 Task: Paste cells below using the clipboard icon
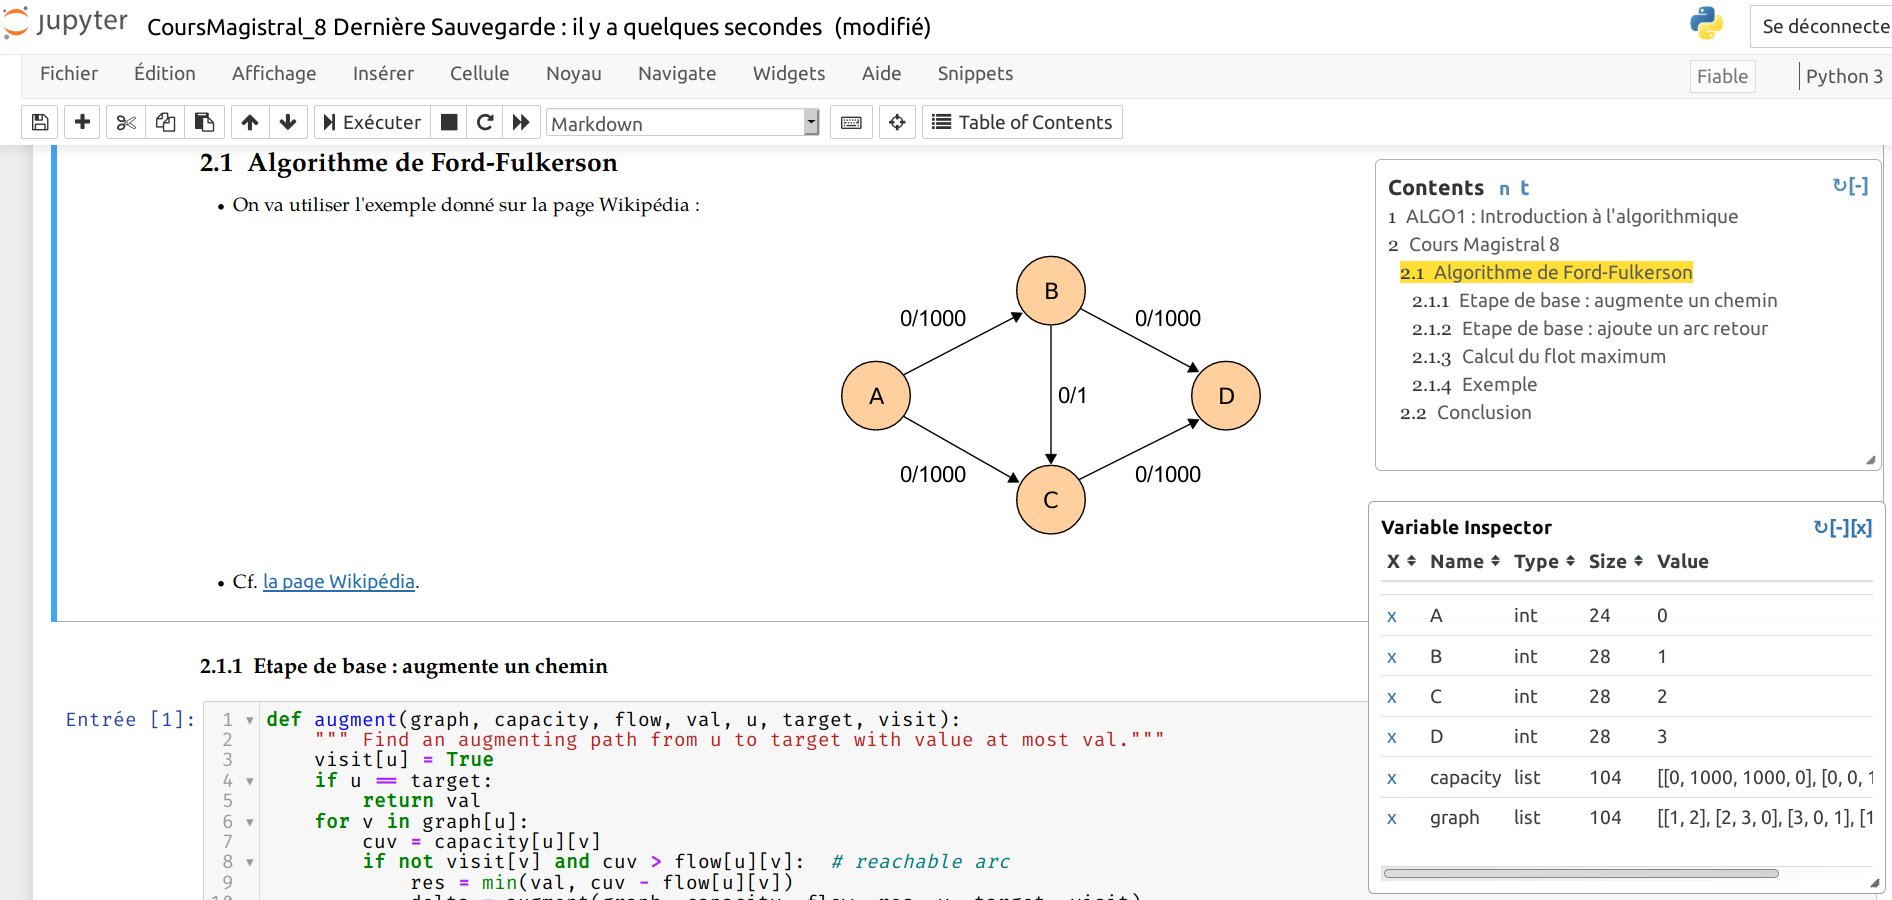tap(204, 122)
